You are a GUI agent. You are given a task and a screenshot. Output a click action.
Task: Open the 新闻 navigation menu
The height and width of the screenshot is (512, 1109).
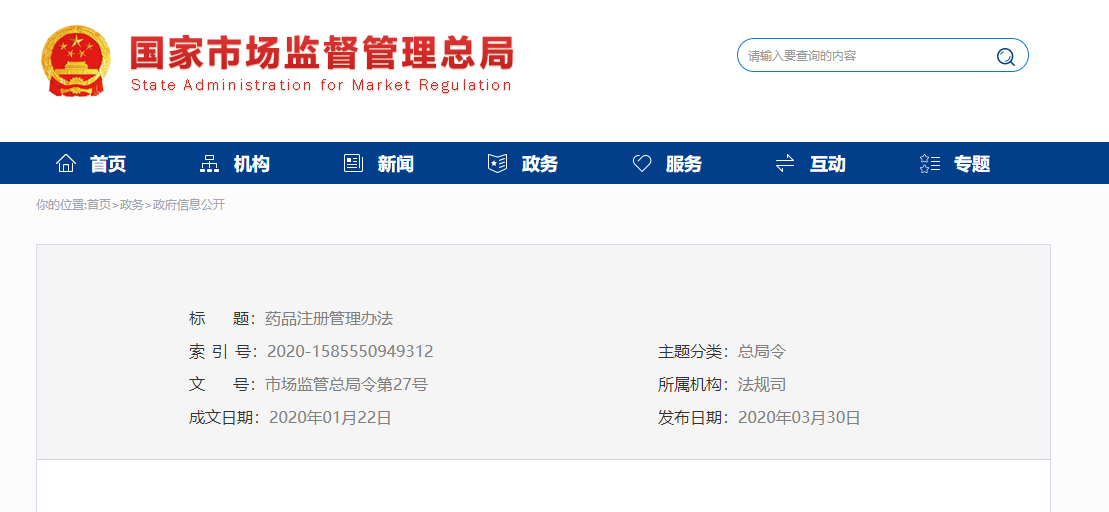click(x=395, y=164)
